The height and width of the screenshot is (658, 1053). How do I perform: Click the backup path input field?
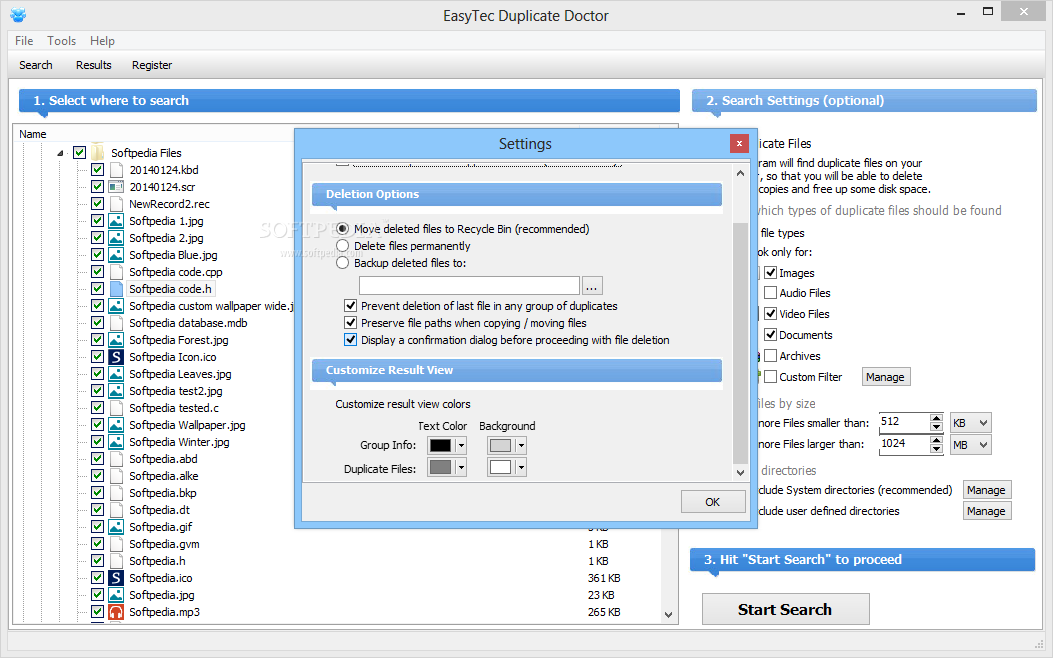469,285
